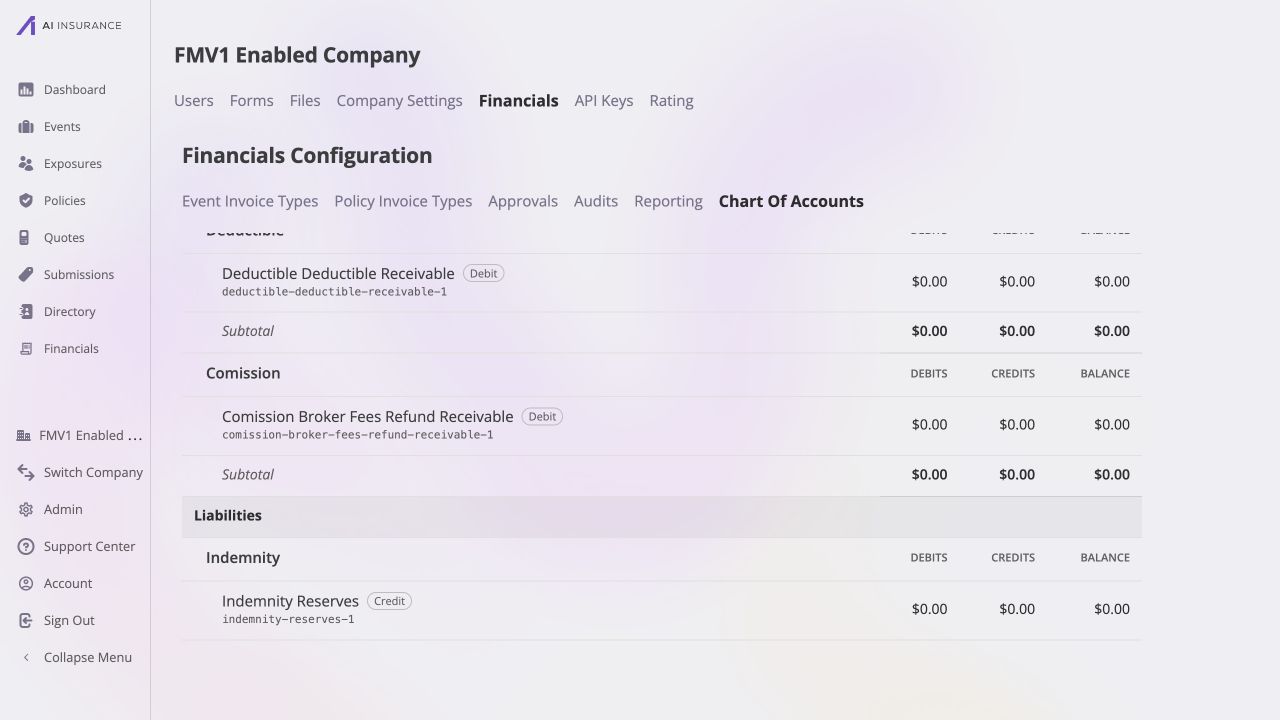Switch to the Users tab
Viewport: 1280px width, 720px height.
coord(194,101)
